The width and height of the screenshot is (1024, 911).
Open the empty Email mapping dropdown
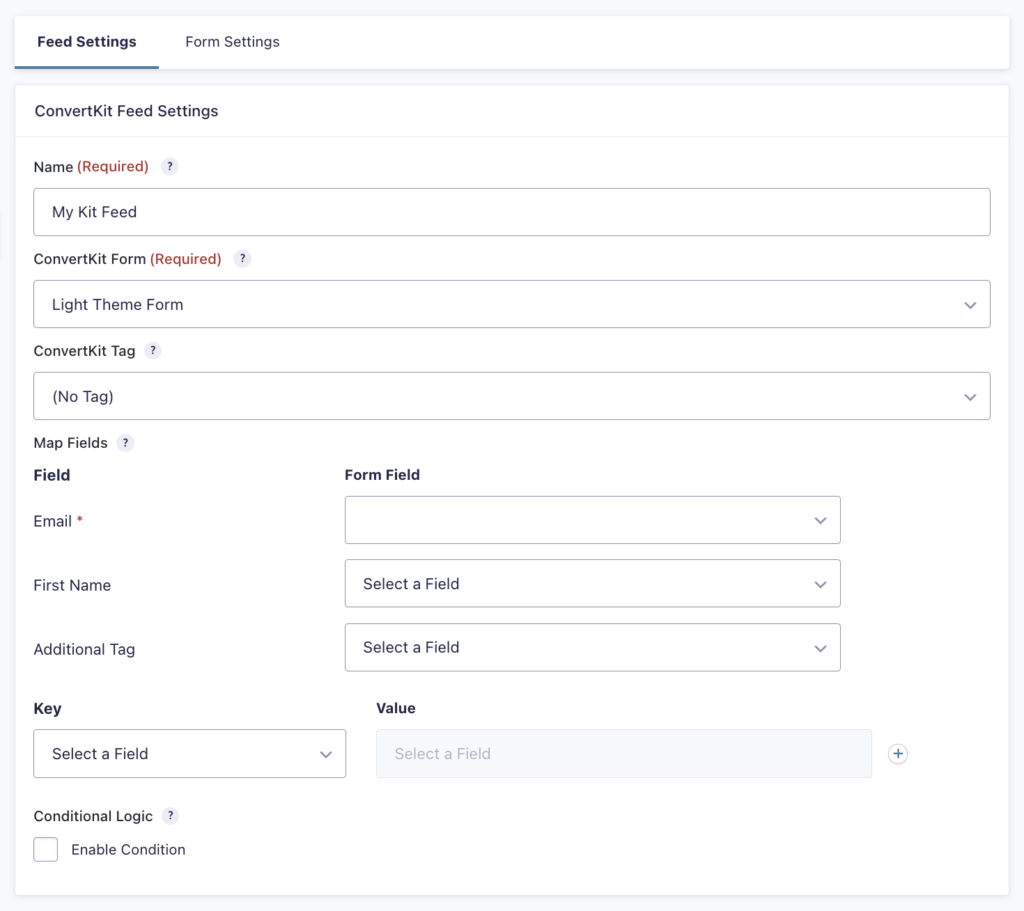tap(592, 520)
